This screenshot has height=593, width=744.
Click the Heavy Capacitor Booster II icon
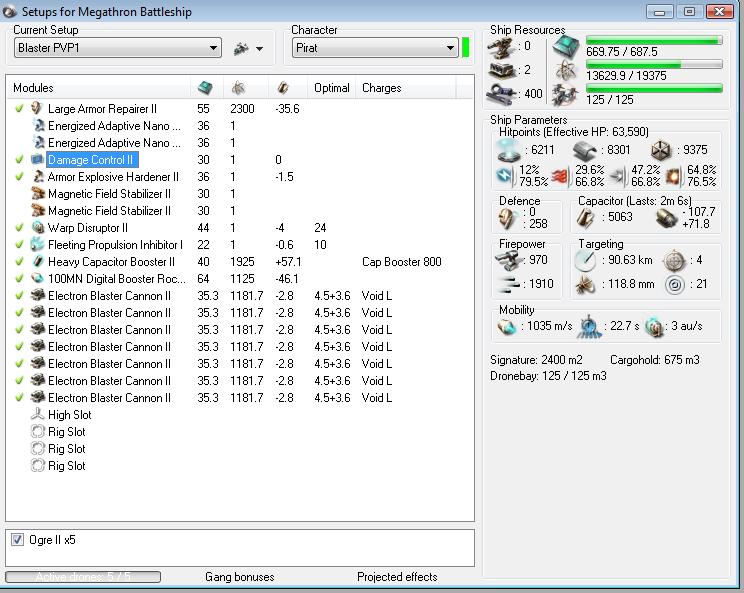click(37, 261)
